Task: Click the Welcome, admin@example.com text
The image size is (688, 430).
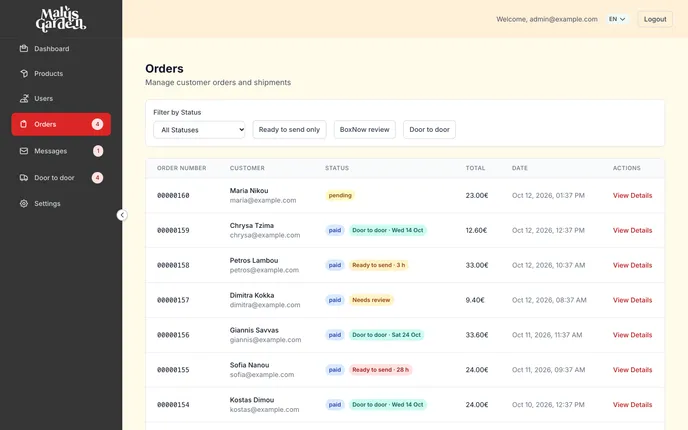Action: coord(547,19)
